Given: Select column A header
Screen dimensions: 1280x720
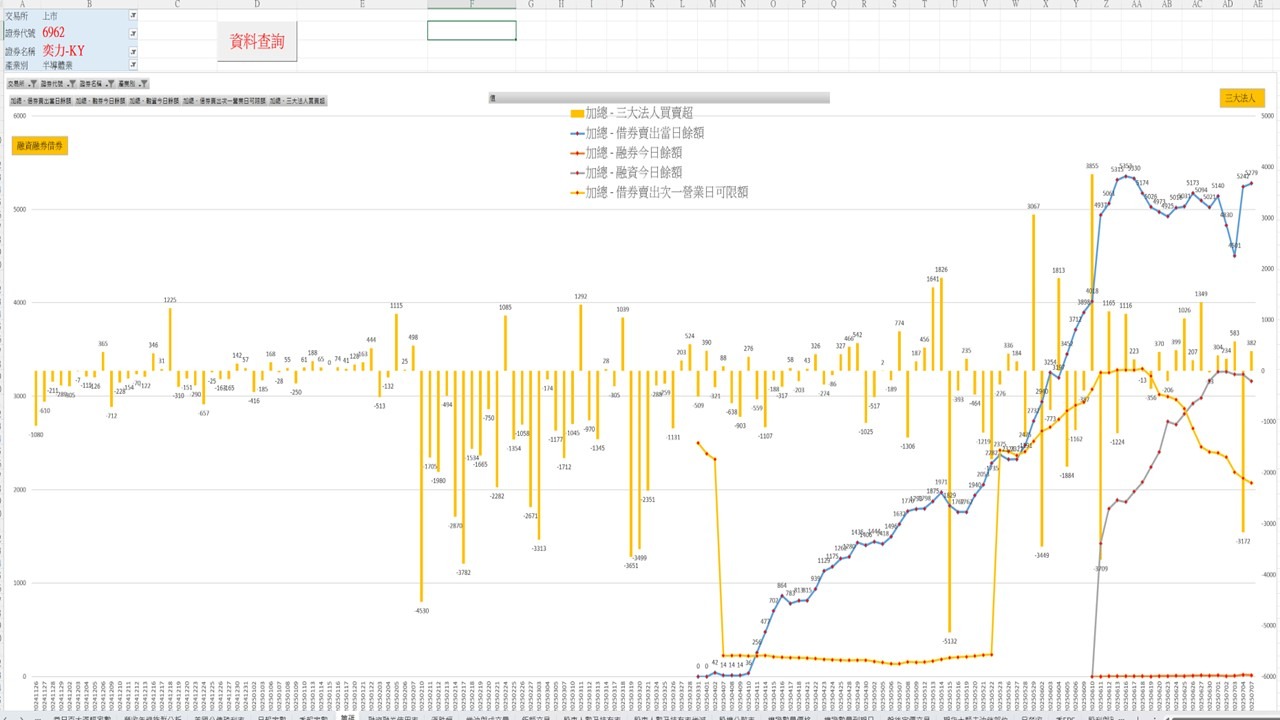Looking at the screenshot, I should point(22,5).
